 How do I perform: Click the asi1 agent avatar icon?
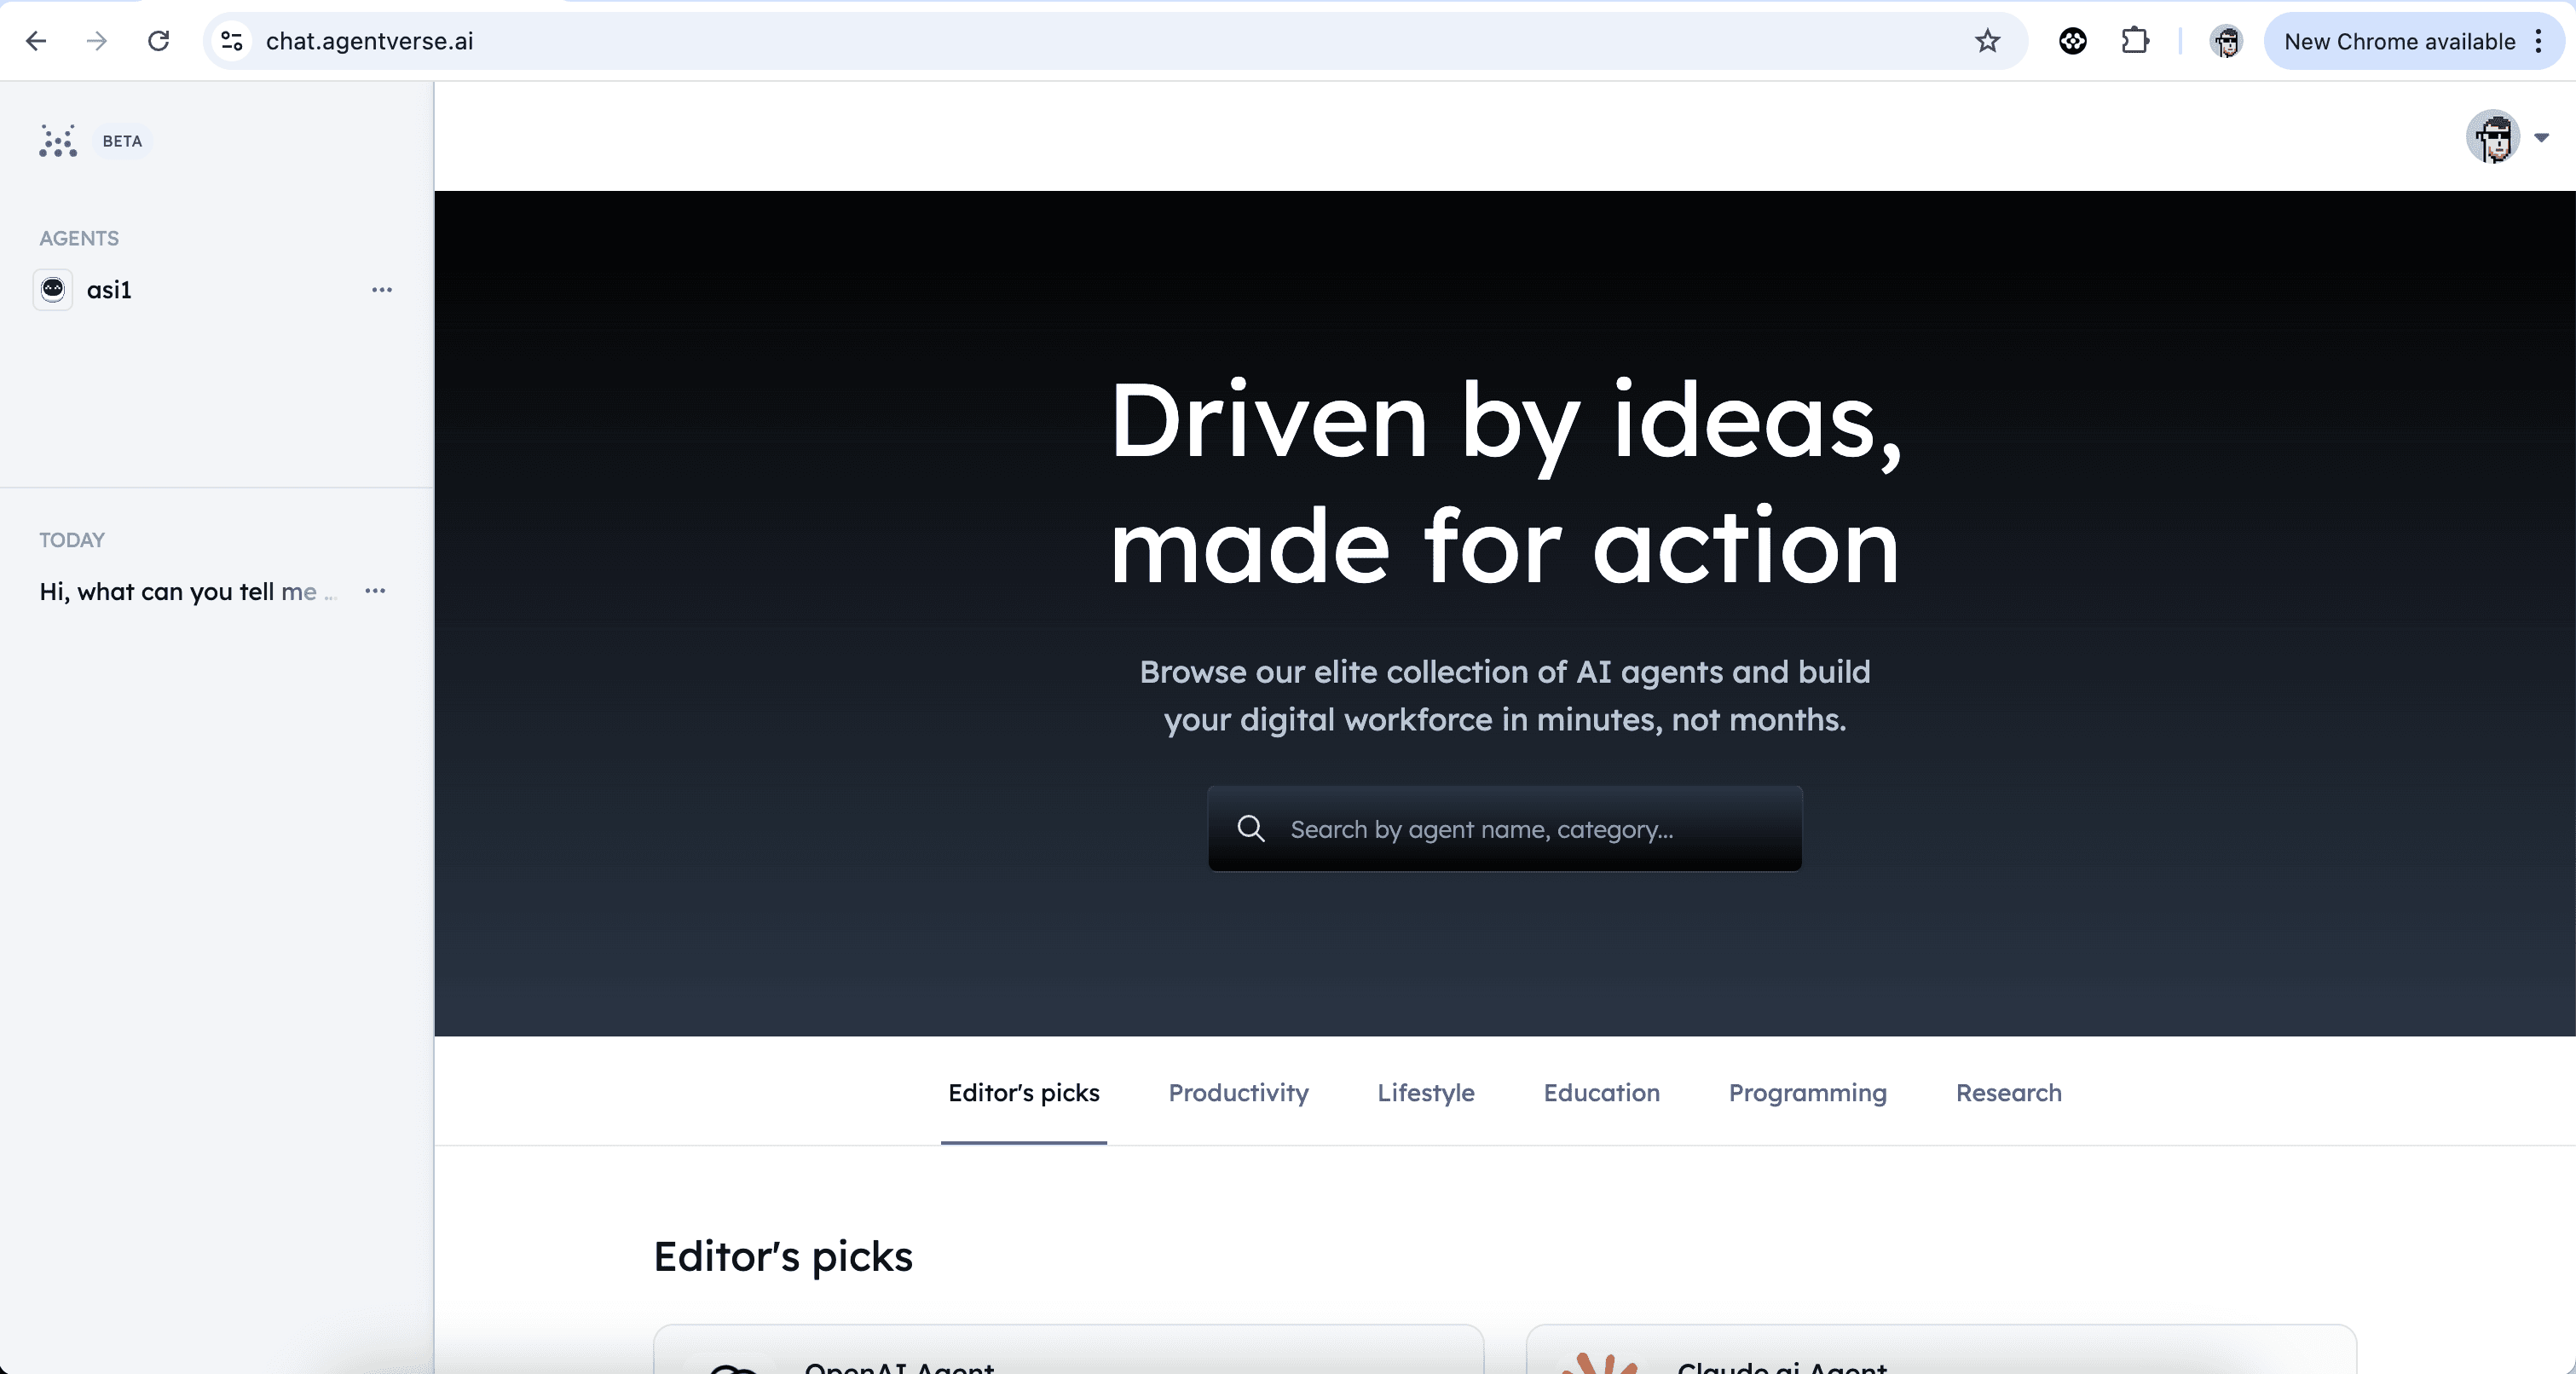point(53,290)
